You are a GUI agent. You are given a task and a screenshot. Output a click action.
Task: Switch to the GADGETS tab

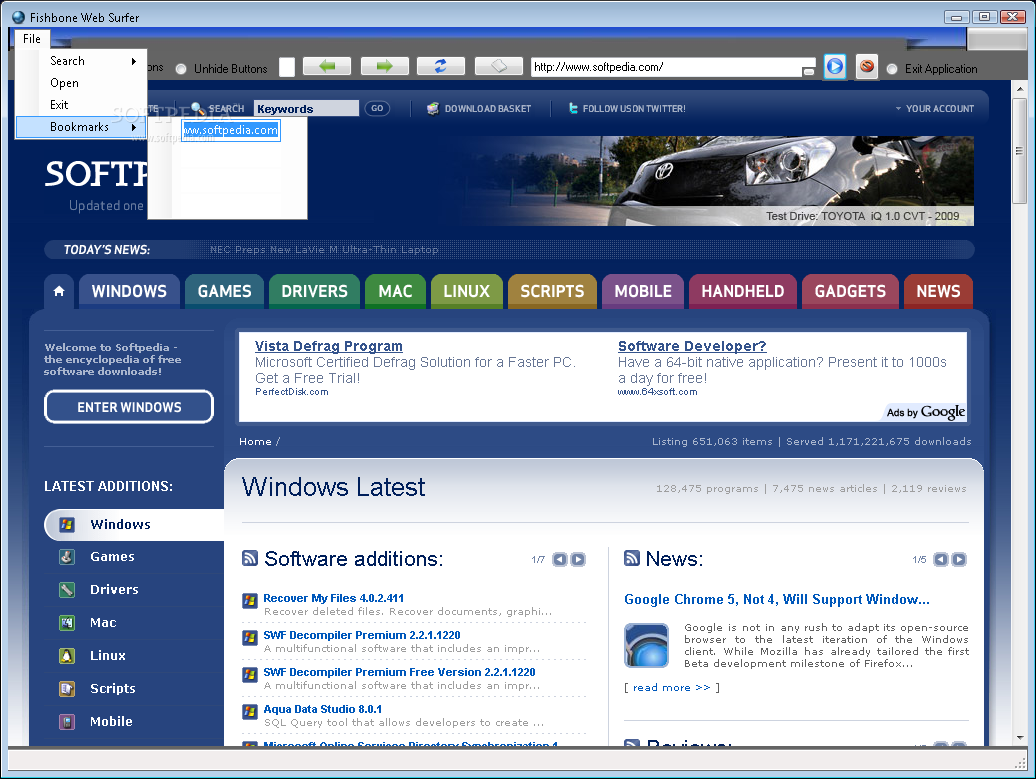[850, 291]
